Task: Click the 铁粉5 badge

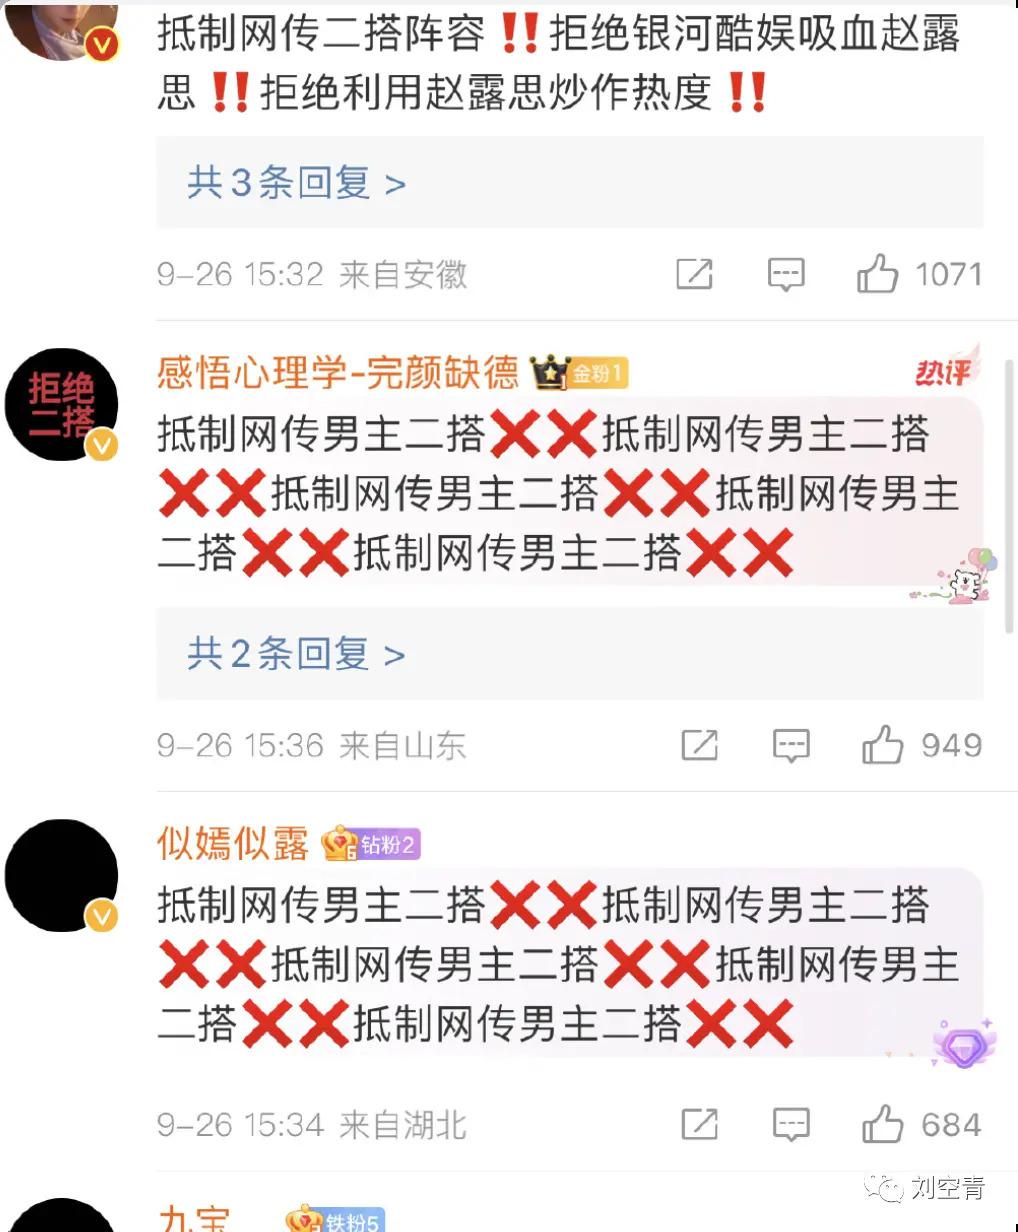Action: [334, 1219]
